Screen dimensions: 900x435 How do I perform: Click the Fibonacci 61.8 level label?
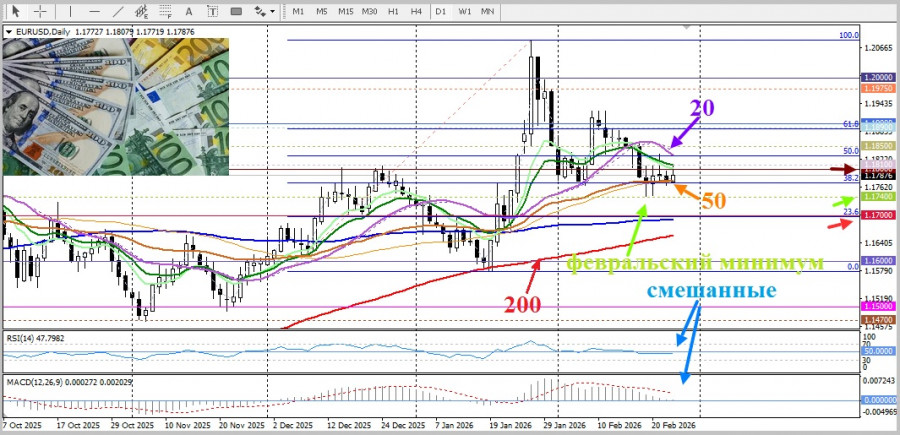coord(851,124)
